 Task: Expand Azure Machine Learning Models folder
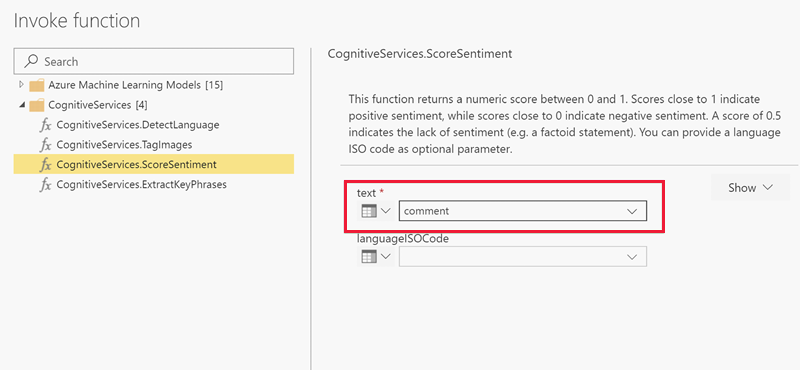click(x=21, y=84)
